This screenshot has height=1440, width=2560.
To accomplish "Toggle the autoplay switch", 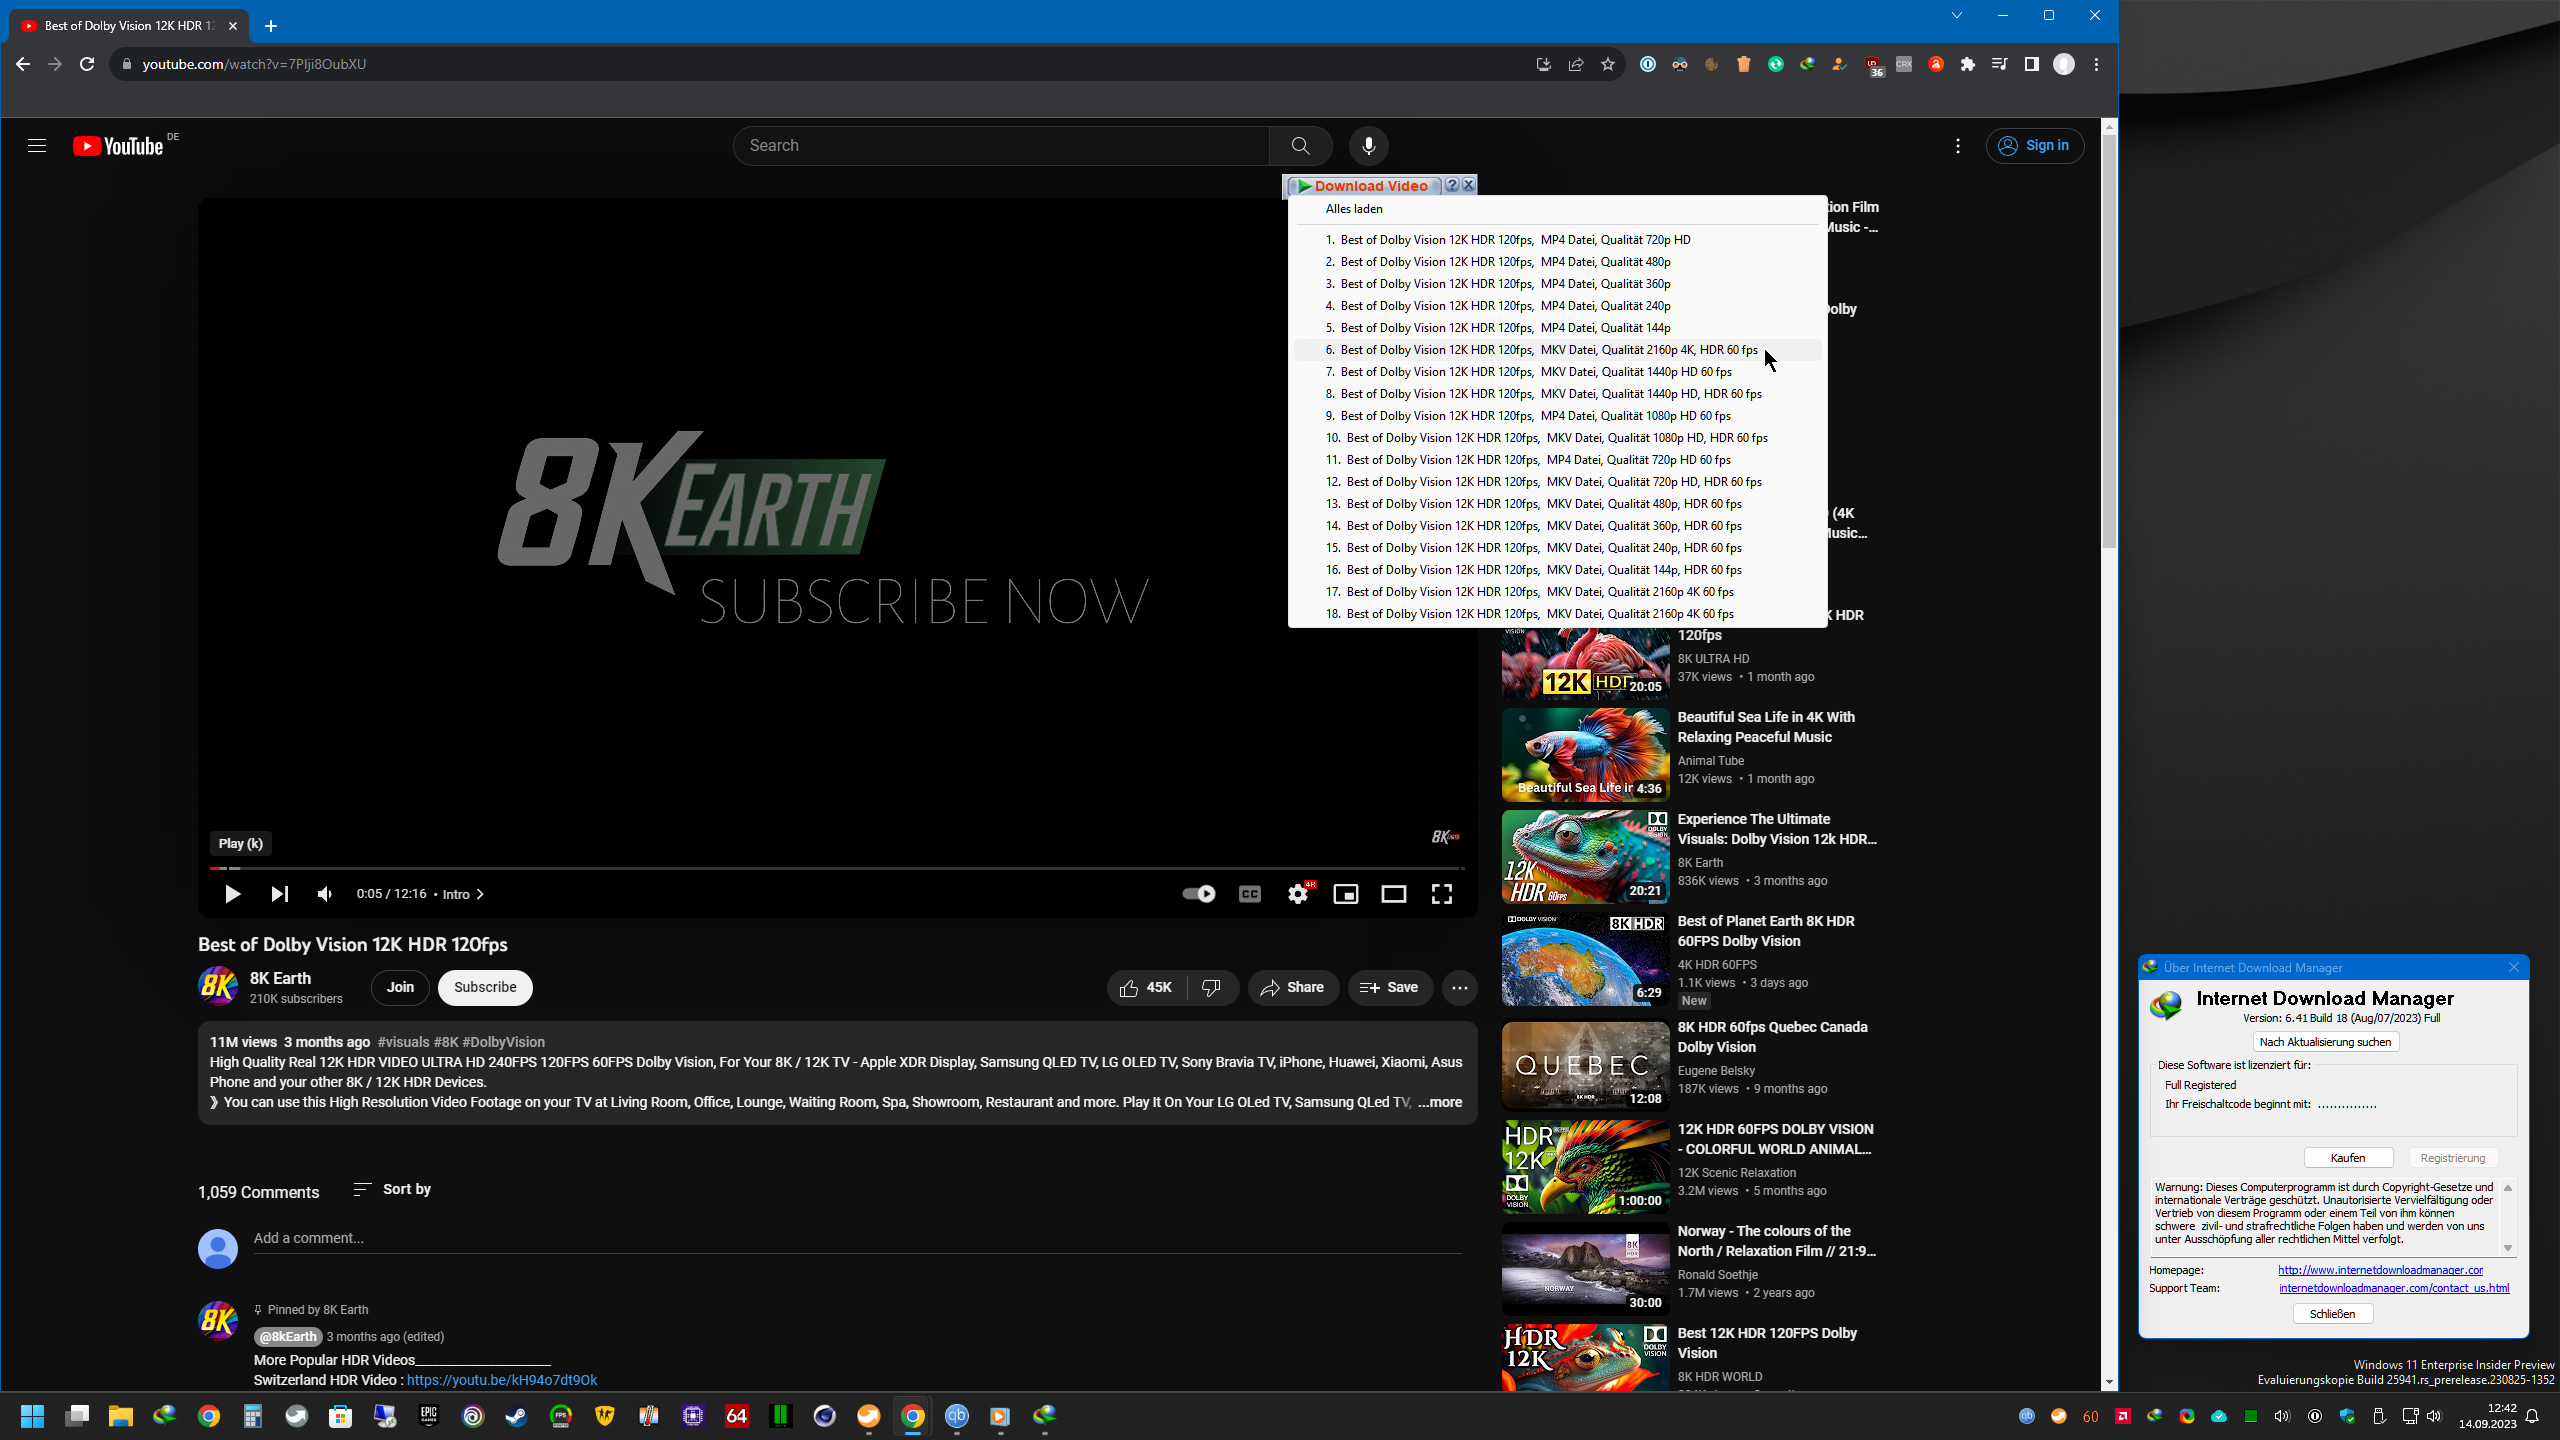I will [x=1198, y=894].
